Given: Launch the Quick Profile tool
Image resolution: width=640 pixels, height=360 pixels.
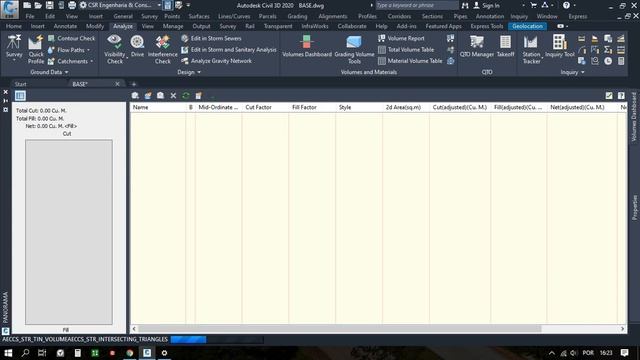Looking at the screenshot, I should click(36, 49).
